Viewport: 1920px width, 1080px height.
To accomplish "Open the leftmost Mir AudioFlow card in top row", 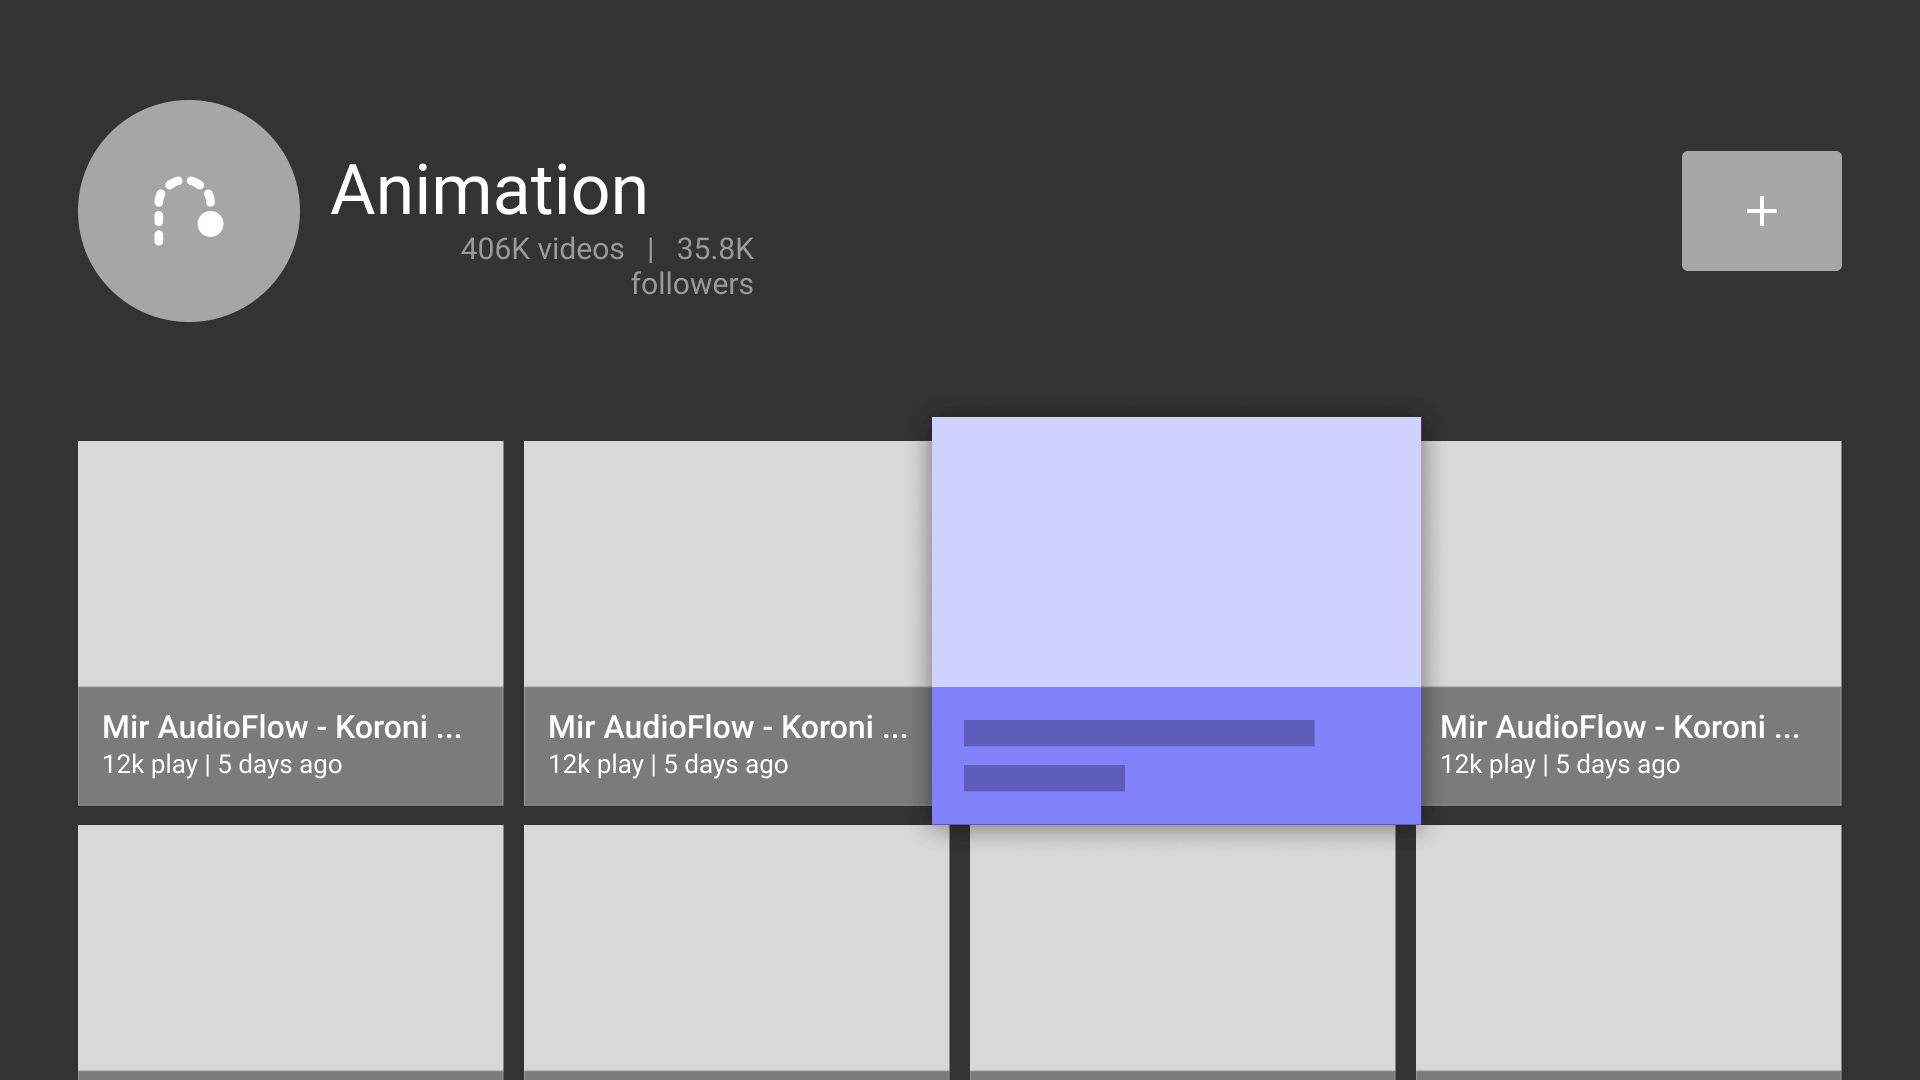I will (x=291, y=623).
